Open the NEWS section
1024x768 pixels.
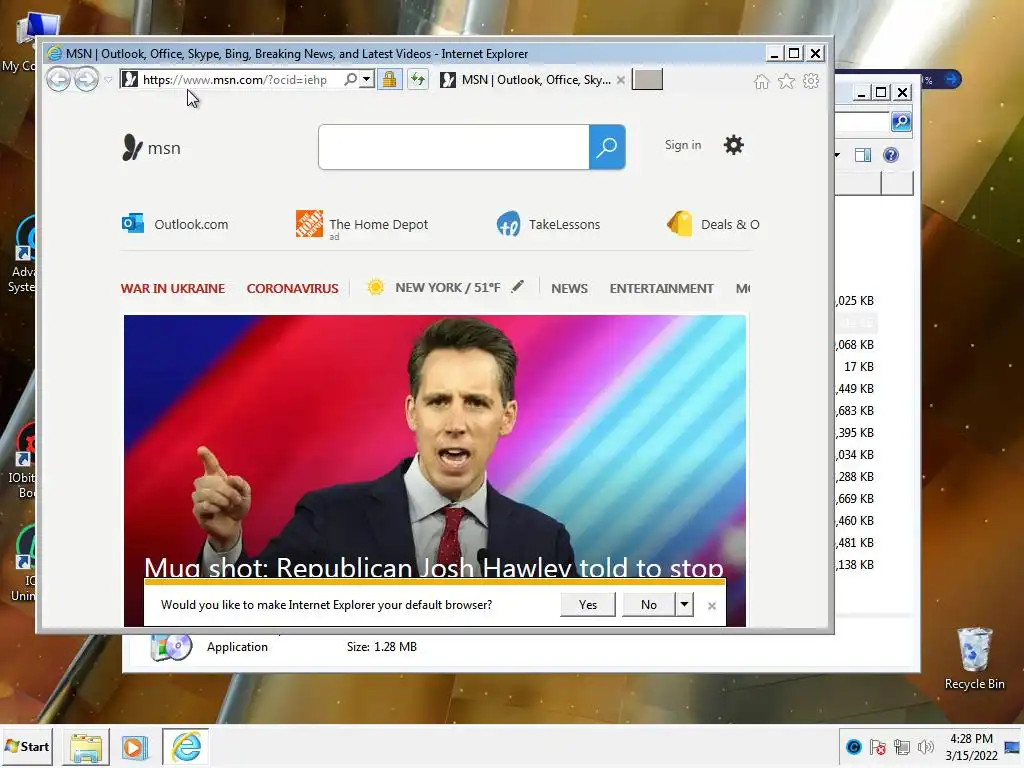pyautogui.click(x=569, y=288)
